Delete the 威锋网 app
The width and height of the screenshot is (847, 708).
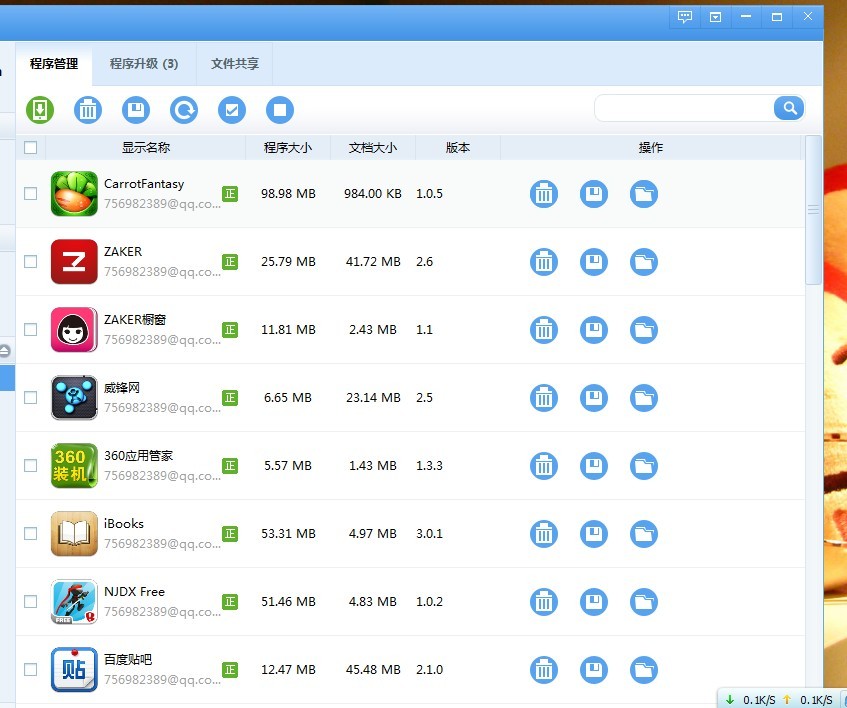click(543, 398)
